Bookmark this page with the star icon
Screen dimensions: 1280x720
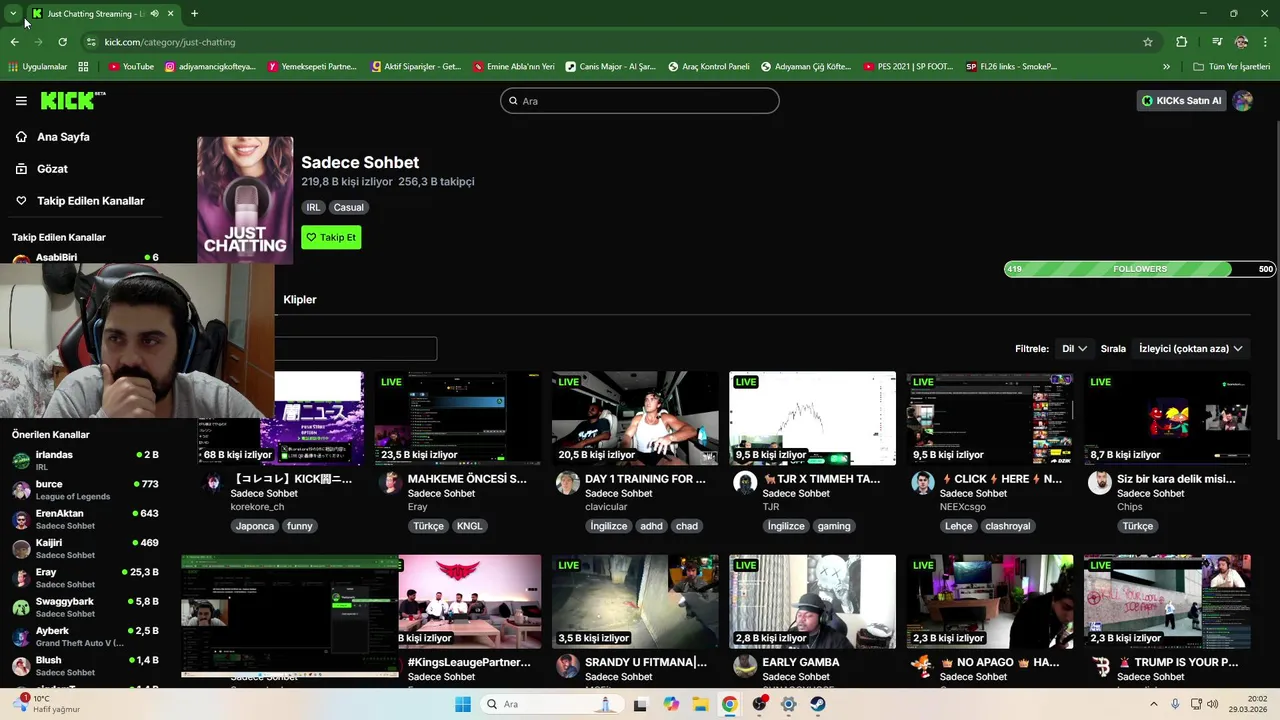pyautogui.click(x=1148, y=42)
